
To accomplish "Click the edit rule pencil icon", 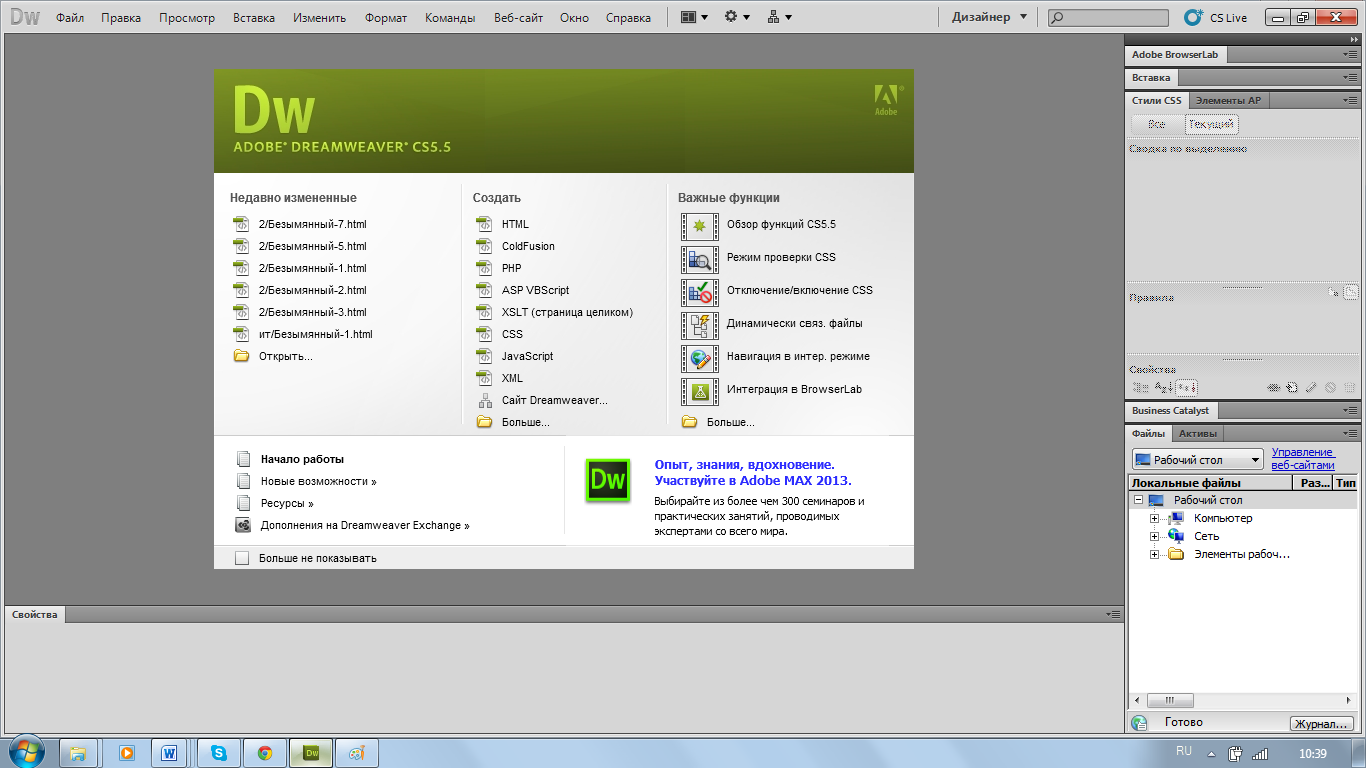I will click(x=1311, y=387).
